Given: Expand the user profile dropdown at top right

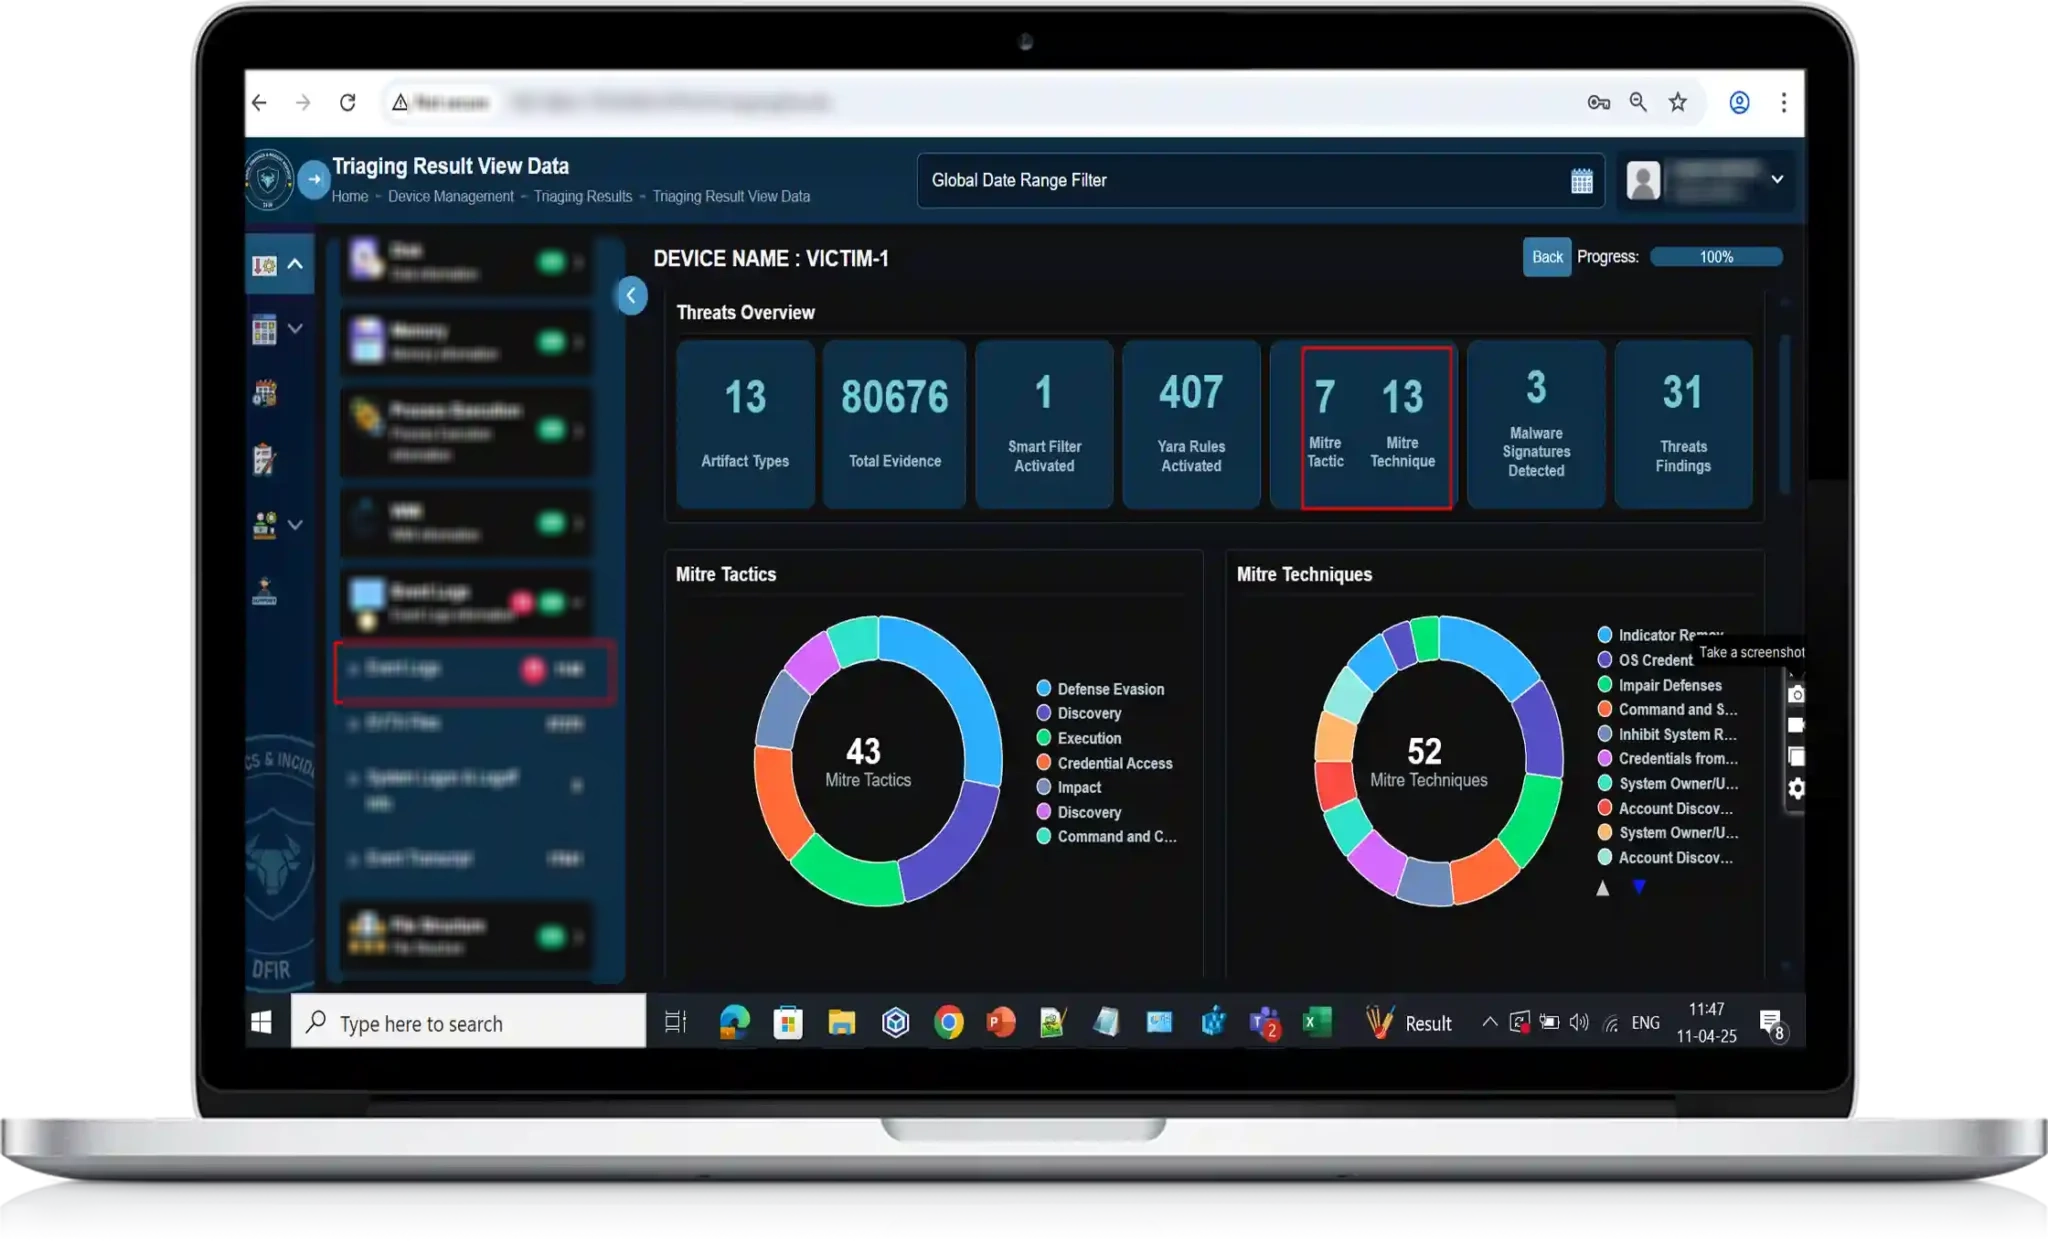Looking at the screenshot, I should 1778,180.
